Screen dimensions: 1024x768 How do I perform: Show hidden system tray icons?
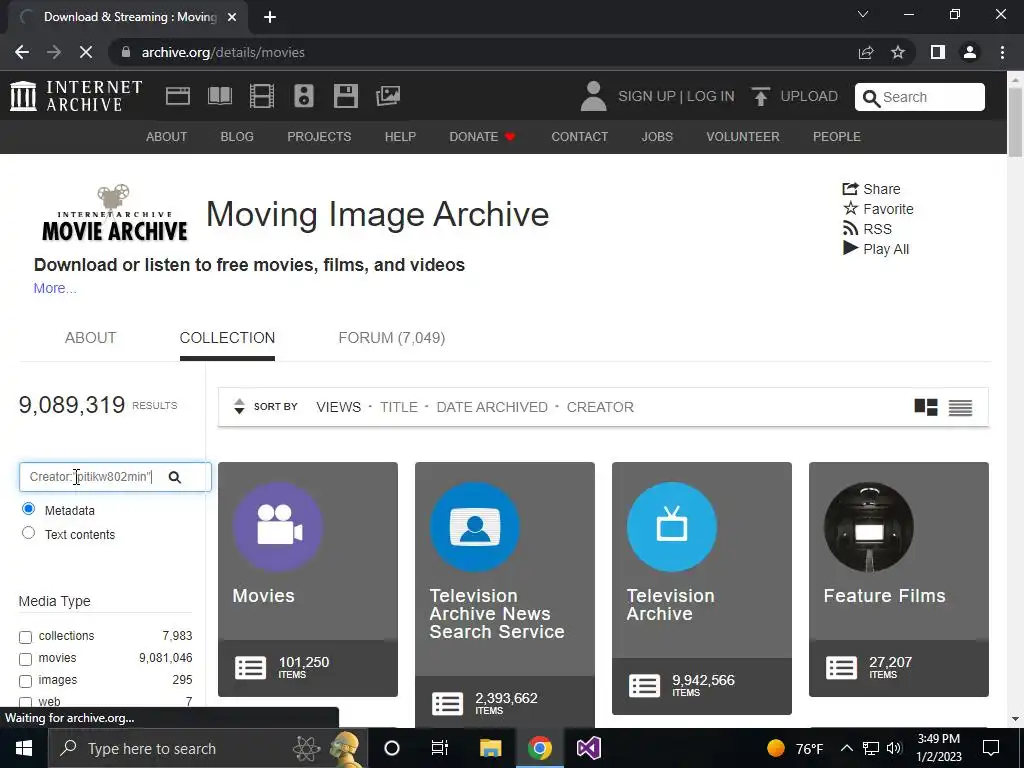(846, 748)
